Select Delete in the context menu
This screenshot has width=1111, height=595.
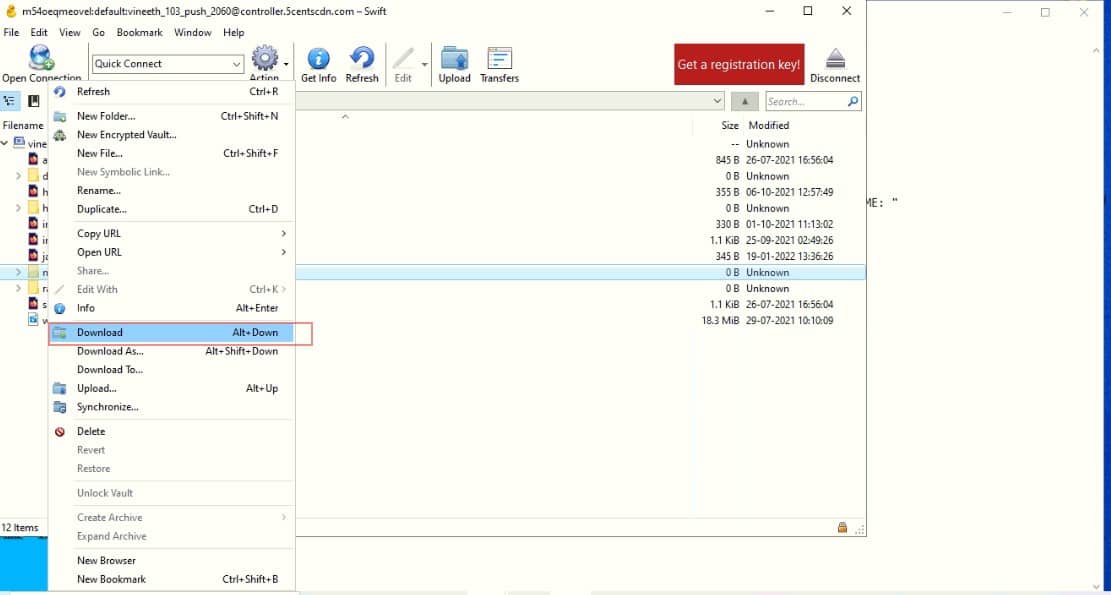(x=171, y=431)
